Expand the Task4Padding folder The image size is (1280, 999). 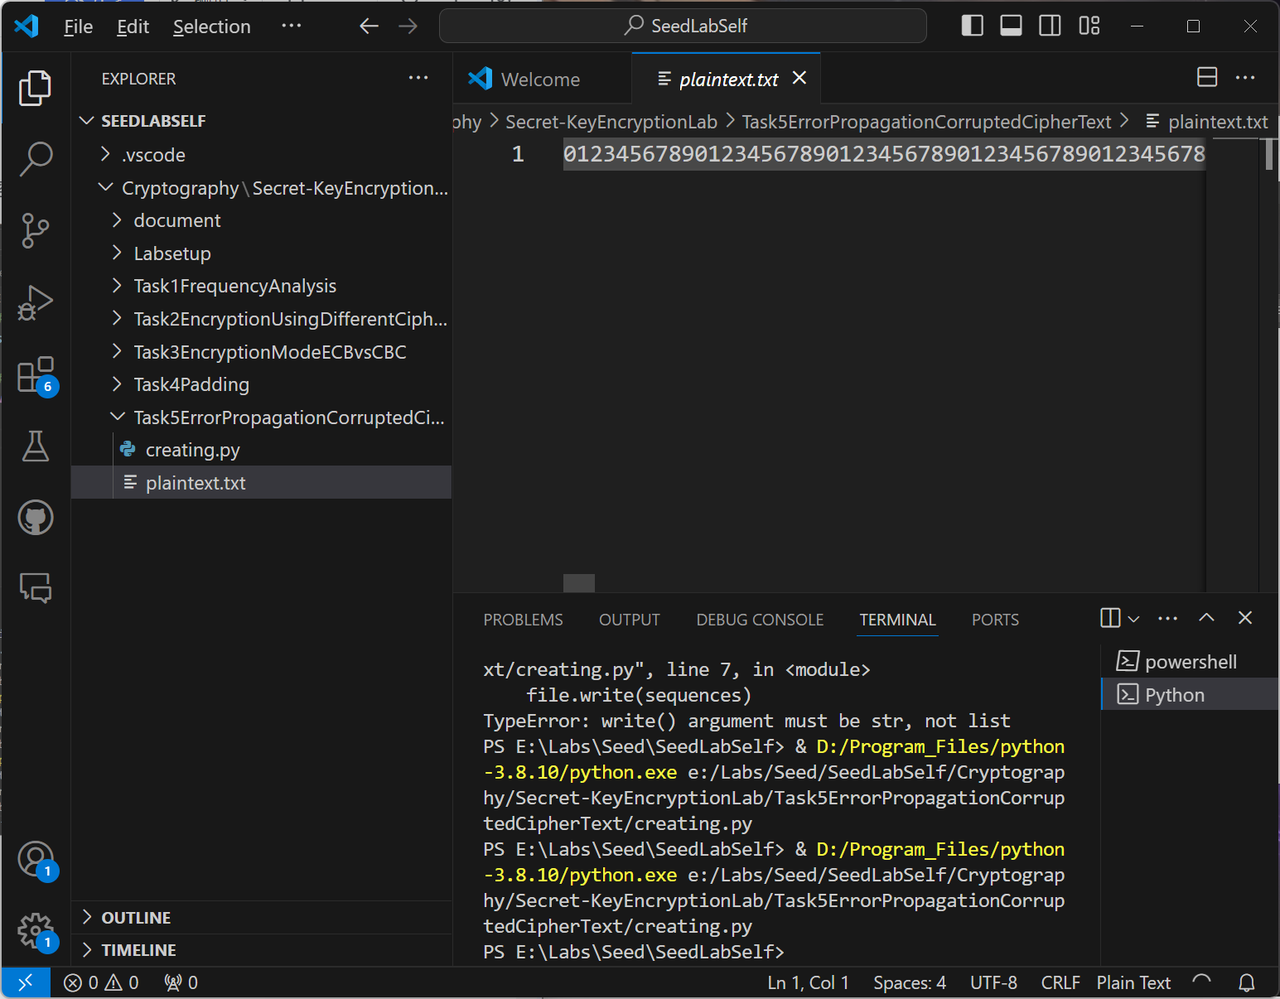[117, 384]
